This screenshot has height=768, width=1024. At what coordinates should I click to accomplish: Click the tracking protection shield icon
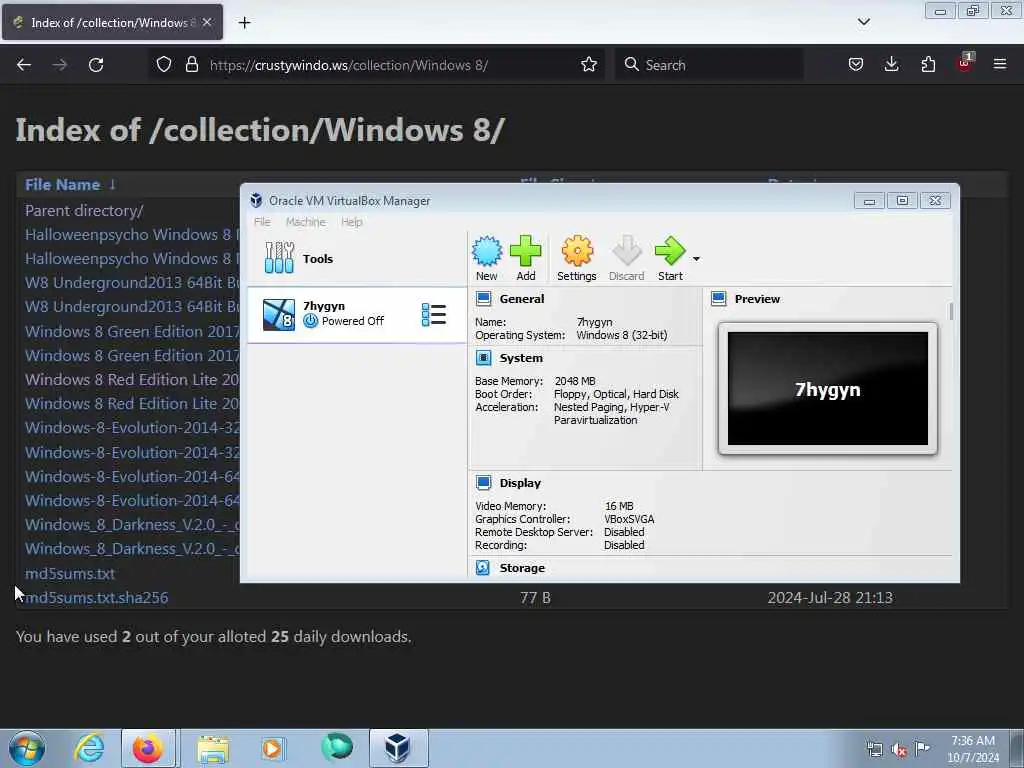point(164,65)
